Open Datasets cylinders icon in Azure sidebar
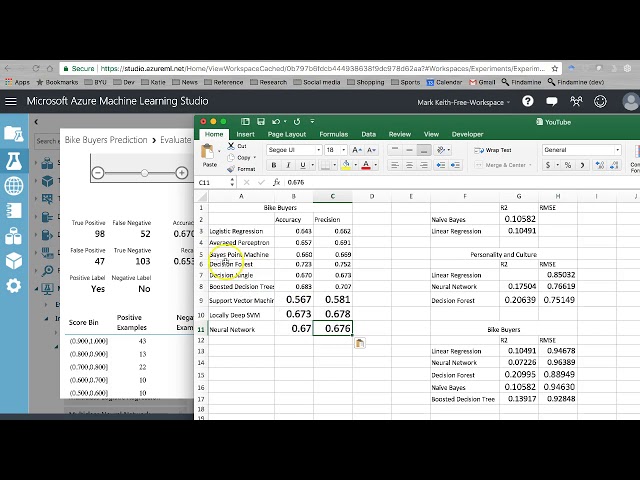Image resolution: width=640 pixels, height=480 pixels. pos(13,236)
